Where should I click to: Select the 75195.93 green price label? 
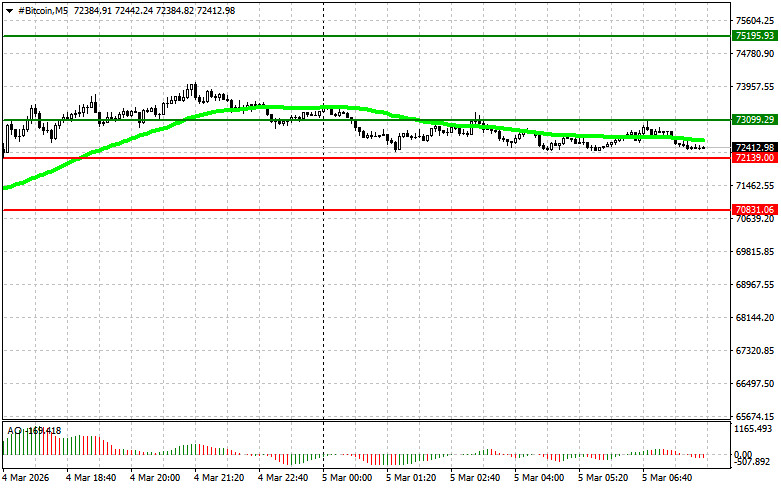click(755, 36)
